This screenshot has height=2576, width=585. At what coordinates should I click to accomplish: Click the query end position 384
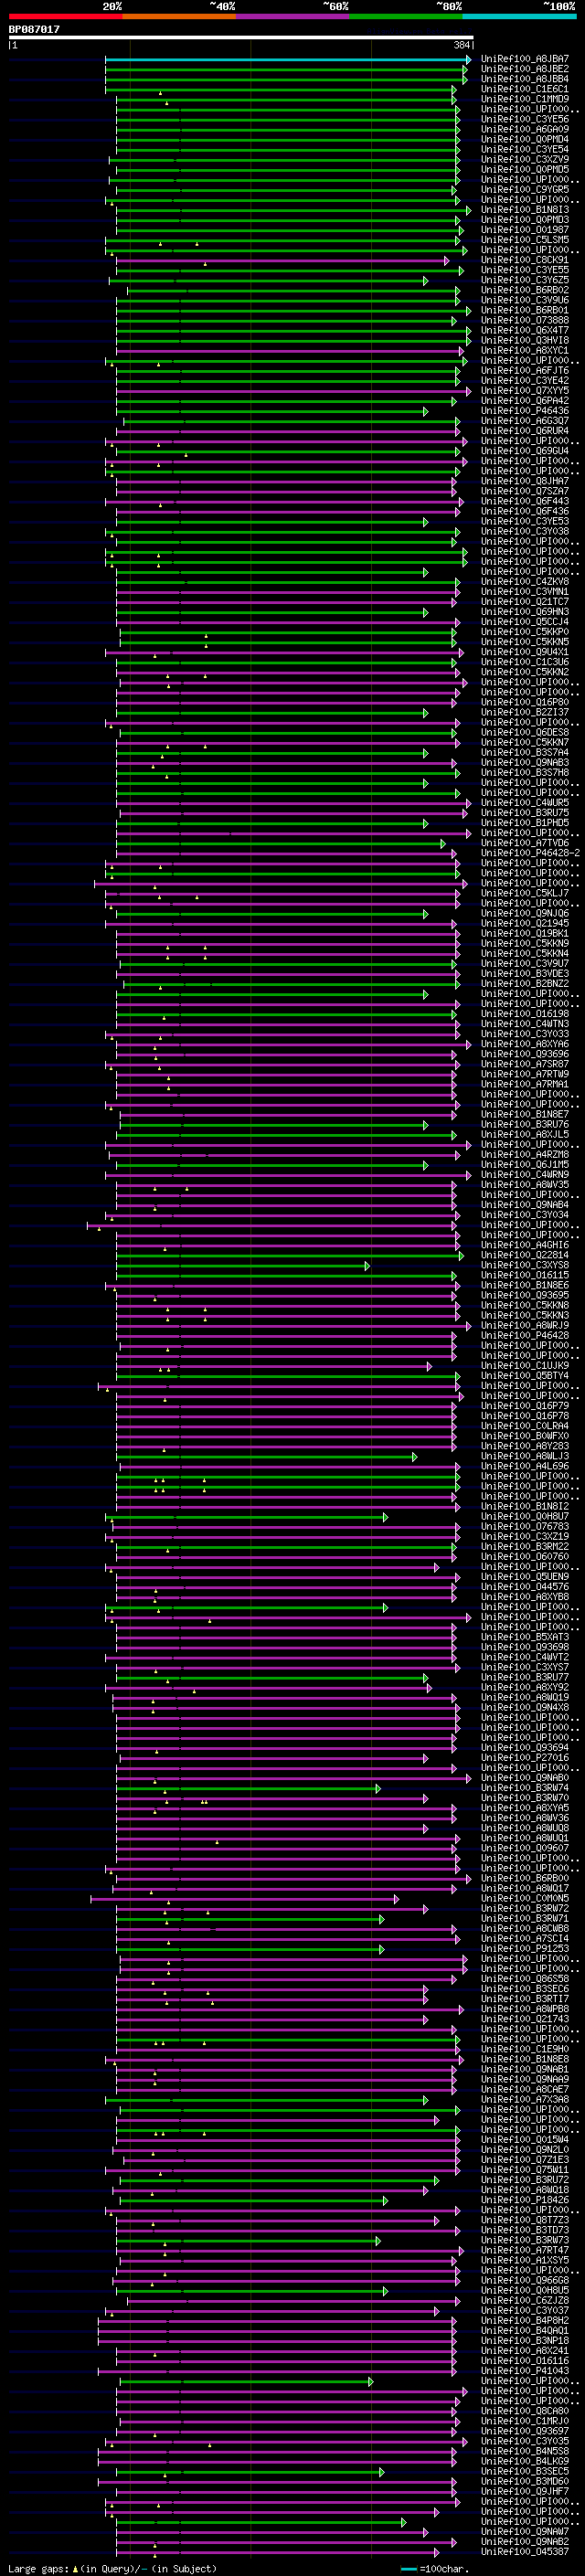[x=462, y=45]
